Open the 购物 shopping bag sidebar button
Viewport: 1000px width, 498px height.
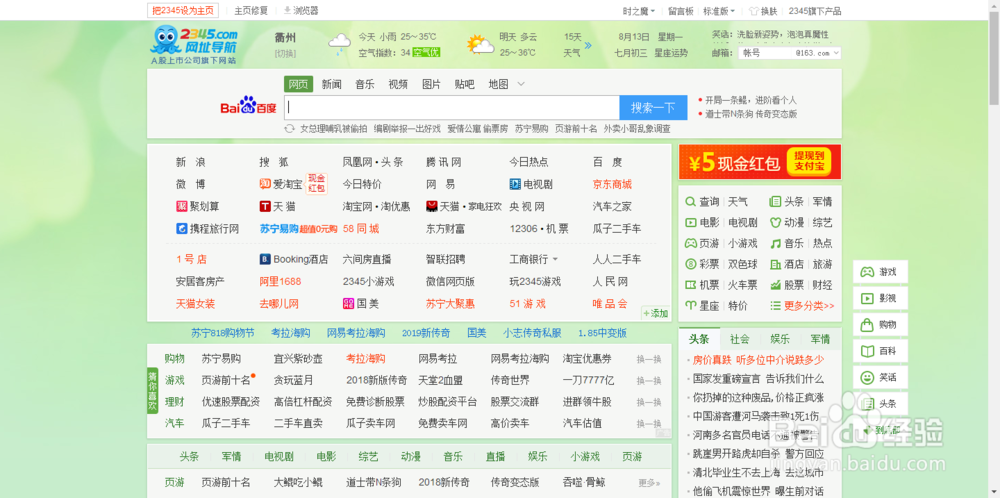pos(880,325)
